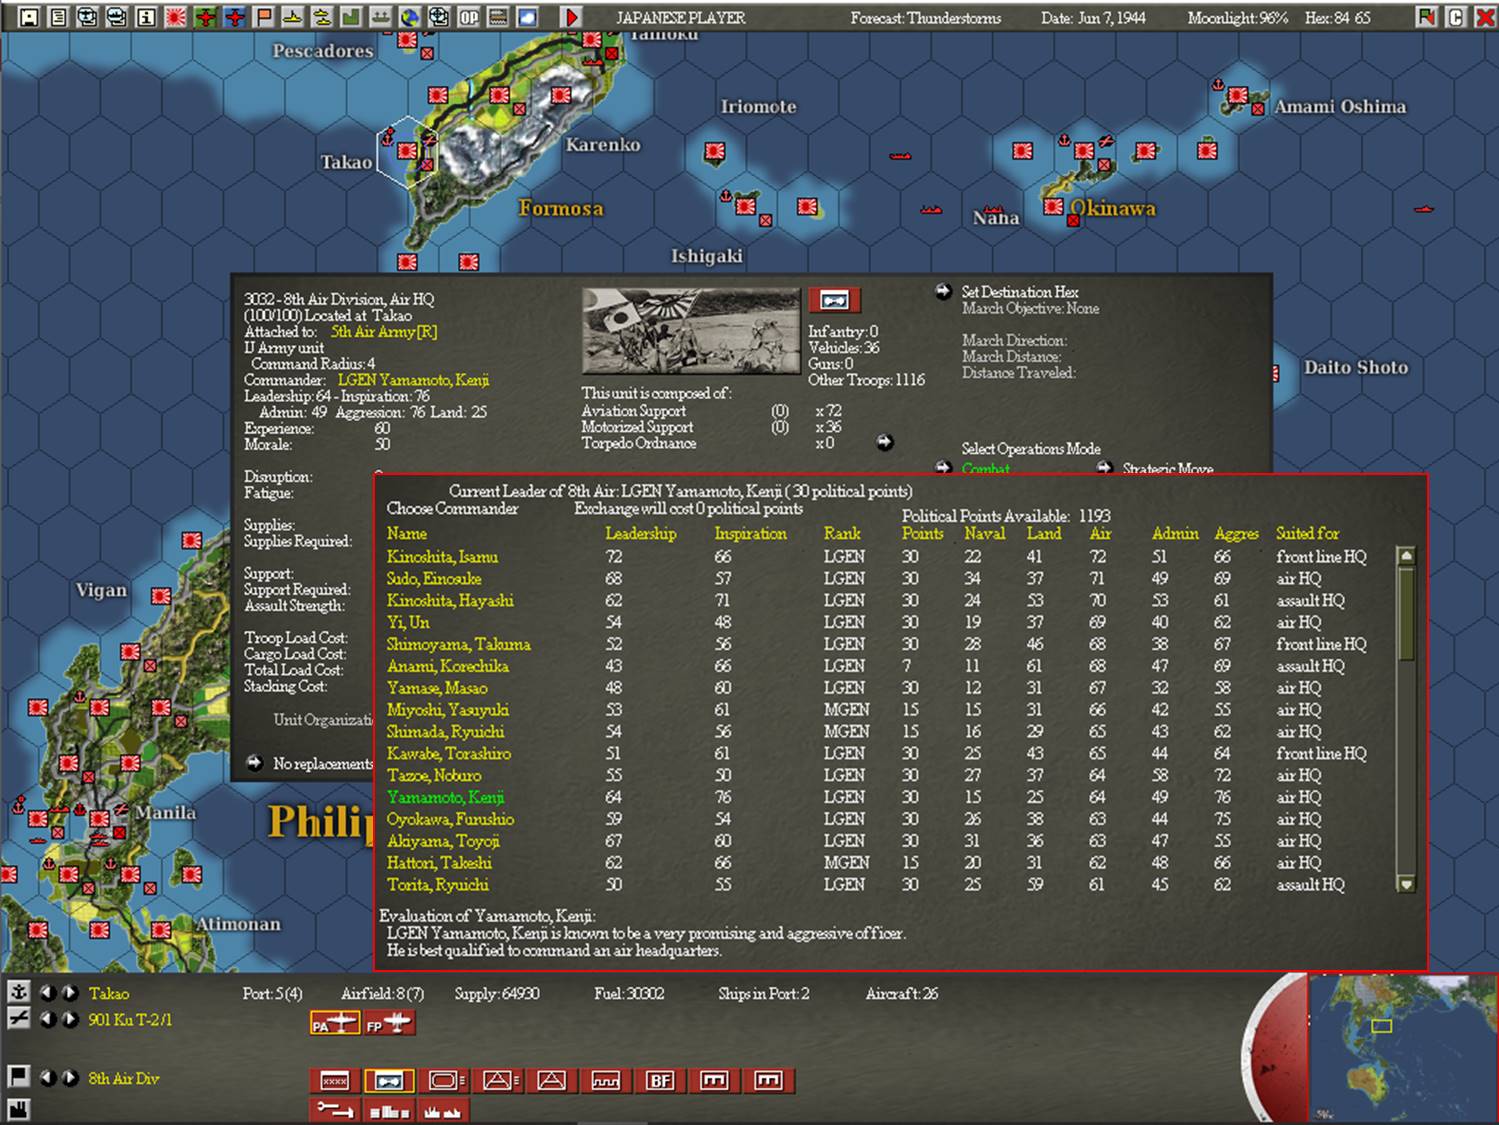Click the red plane on green icon
Viewport: 1499px width, 1125px height.
(206, 17)
